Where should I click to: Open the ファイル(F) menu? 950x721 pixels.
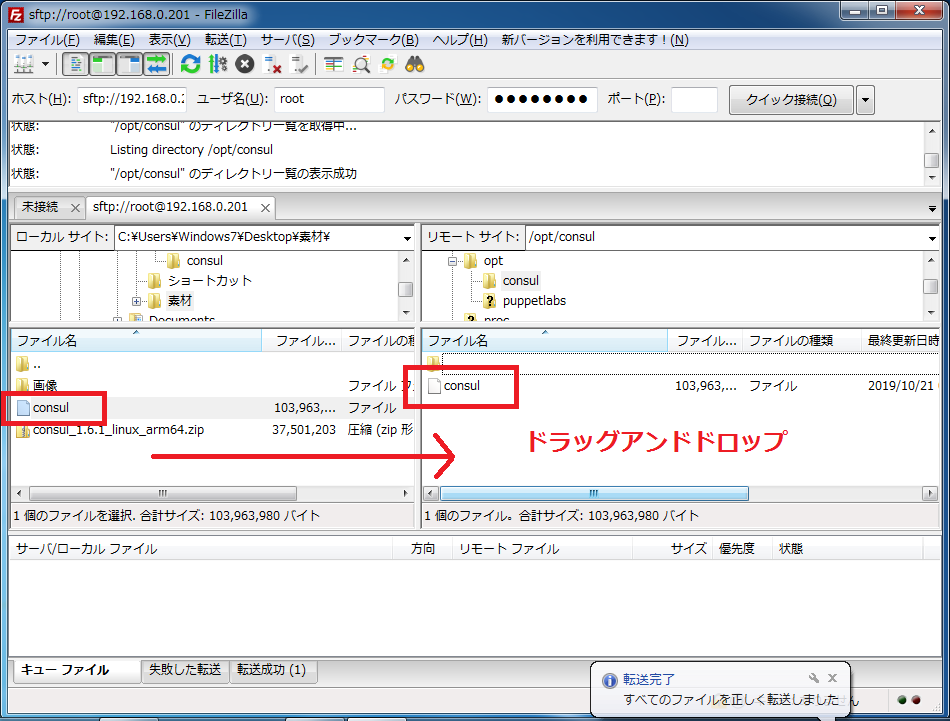pyautogui.click(x=47, y=40)
